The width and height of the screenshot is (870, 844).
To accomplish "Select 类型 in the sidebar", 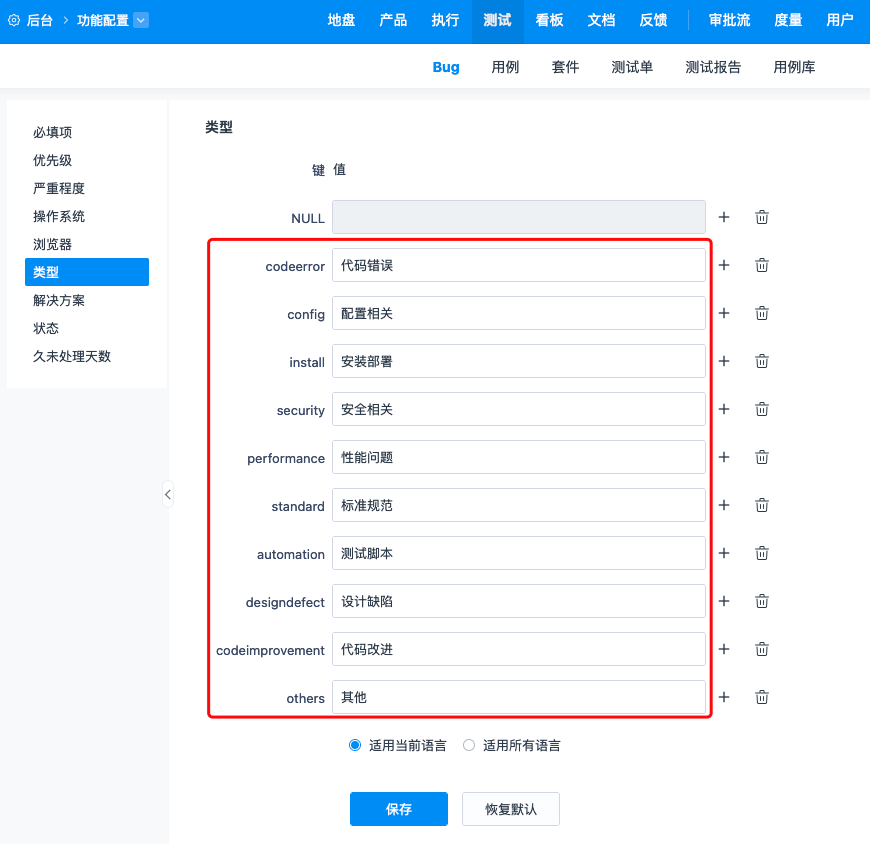I will (x=87, y=272).
